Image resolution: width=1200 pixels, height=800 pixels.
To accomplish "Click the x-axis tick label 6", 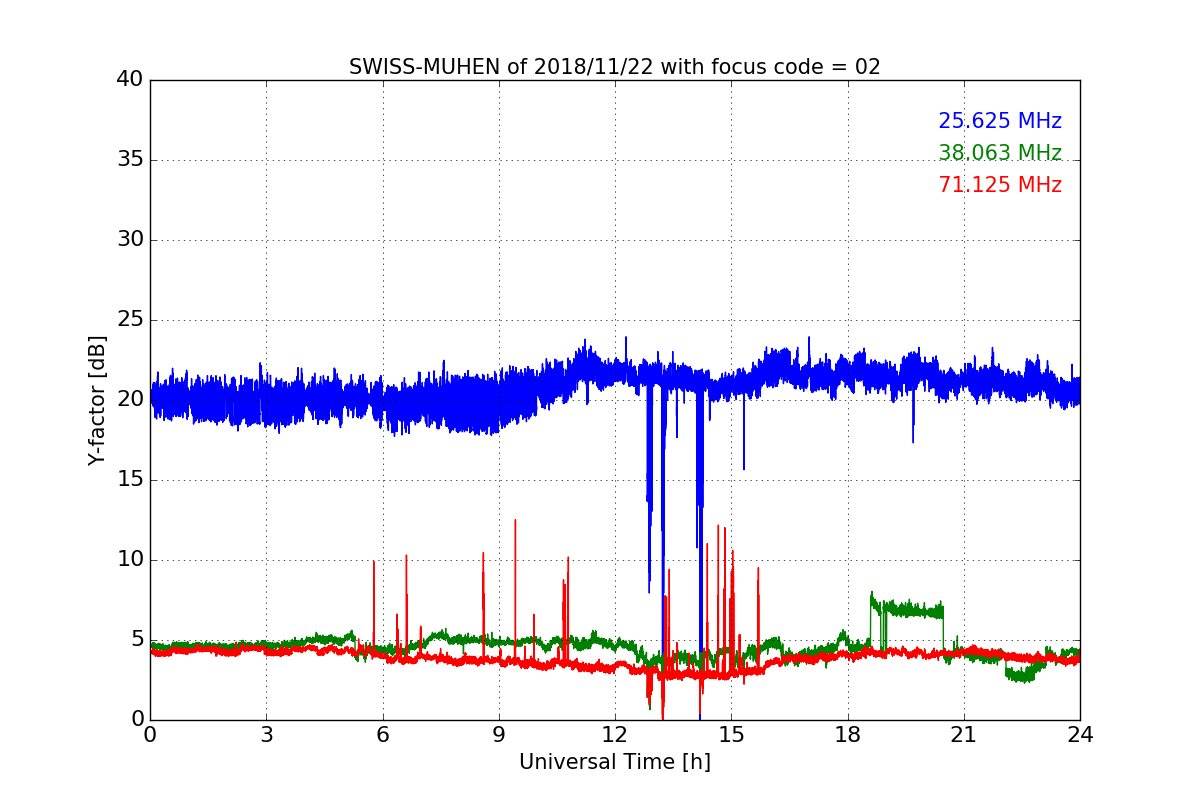I will click(382, 735).
